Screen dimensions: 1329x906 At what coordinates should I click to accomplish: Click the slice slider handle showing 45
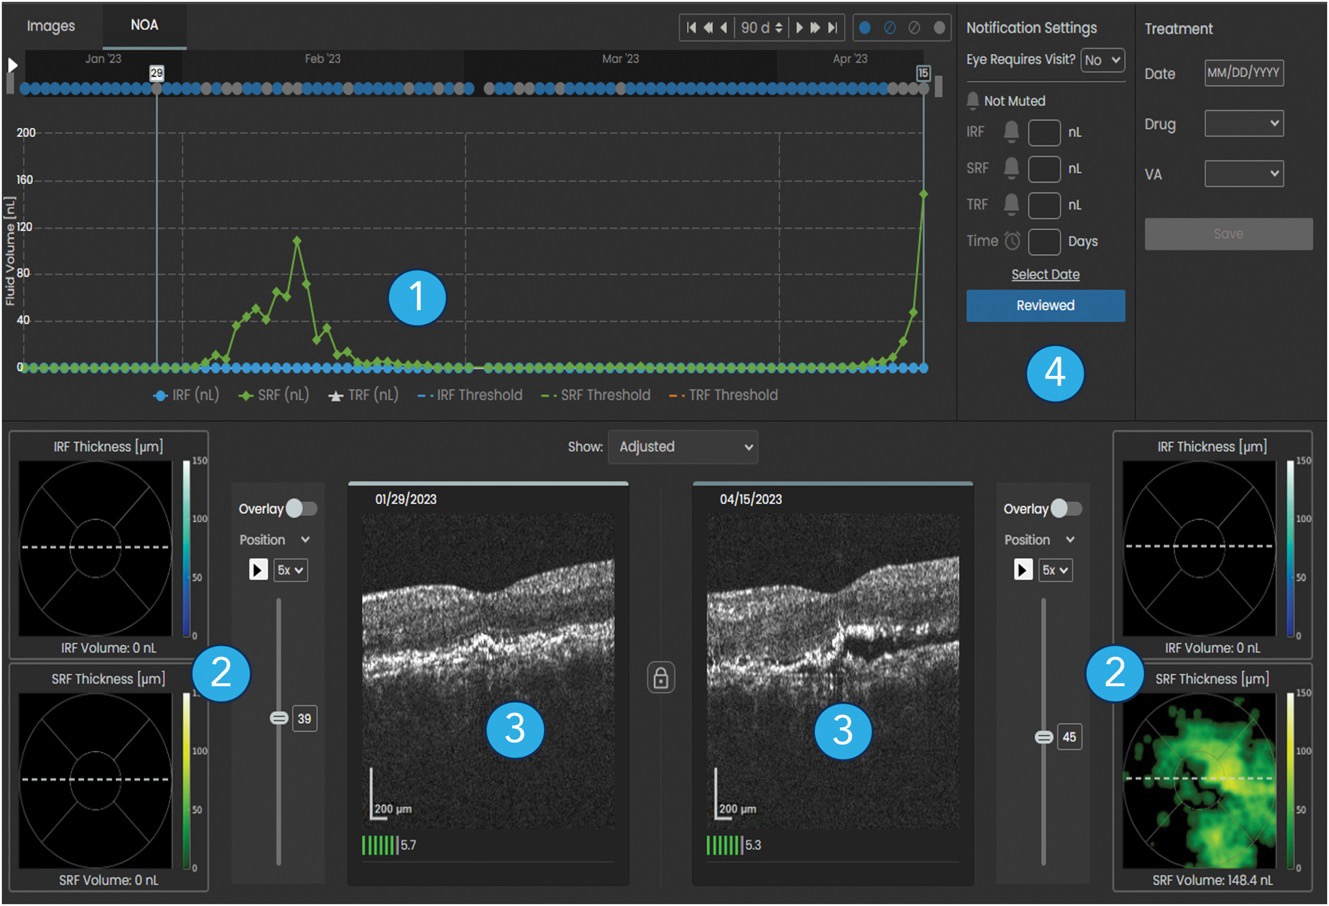[1044, 737]
